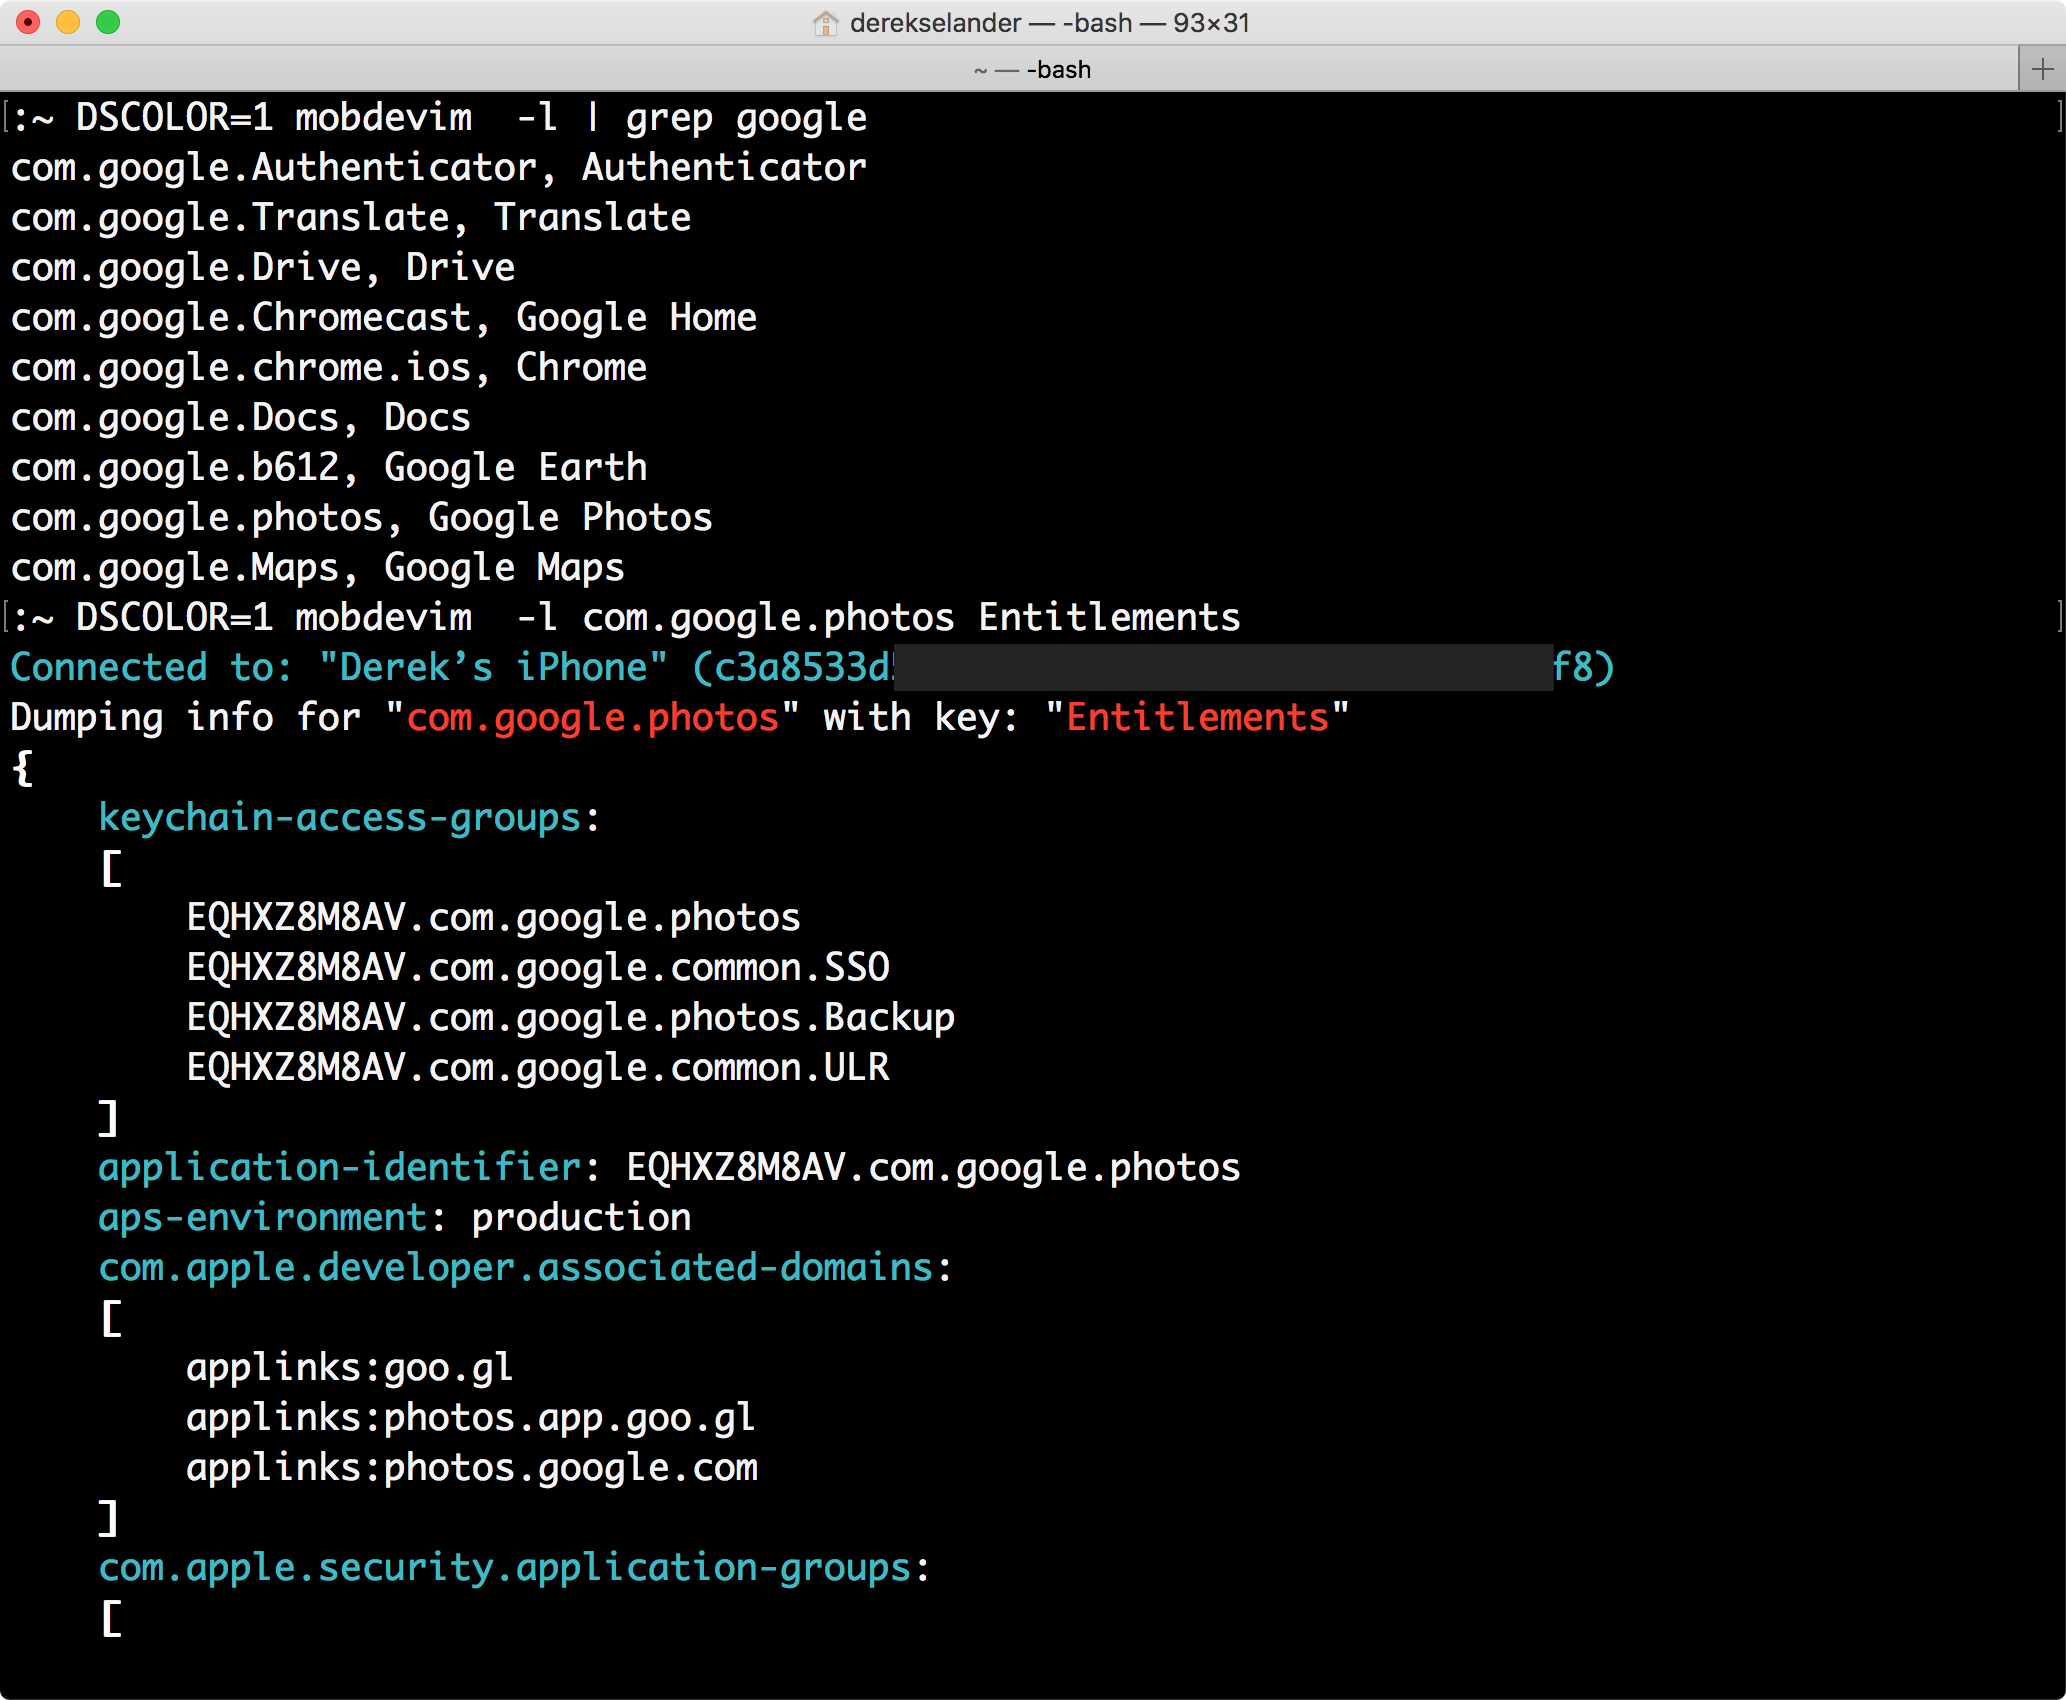
Task: Click the "keychain-access-groups:" key
Action: (349, 817)
